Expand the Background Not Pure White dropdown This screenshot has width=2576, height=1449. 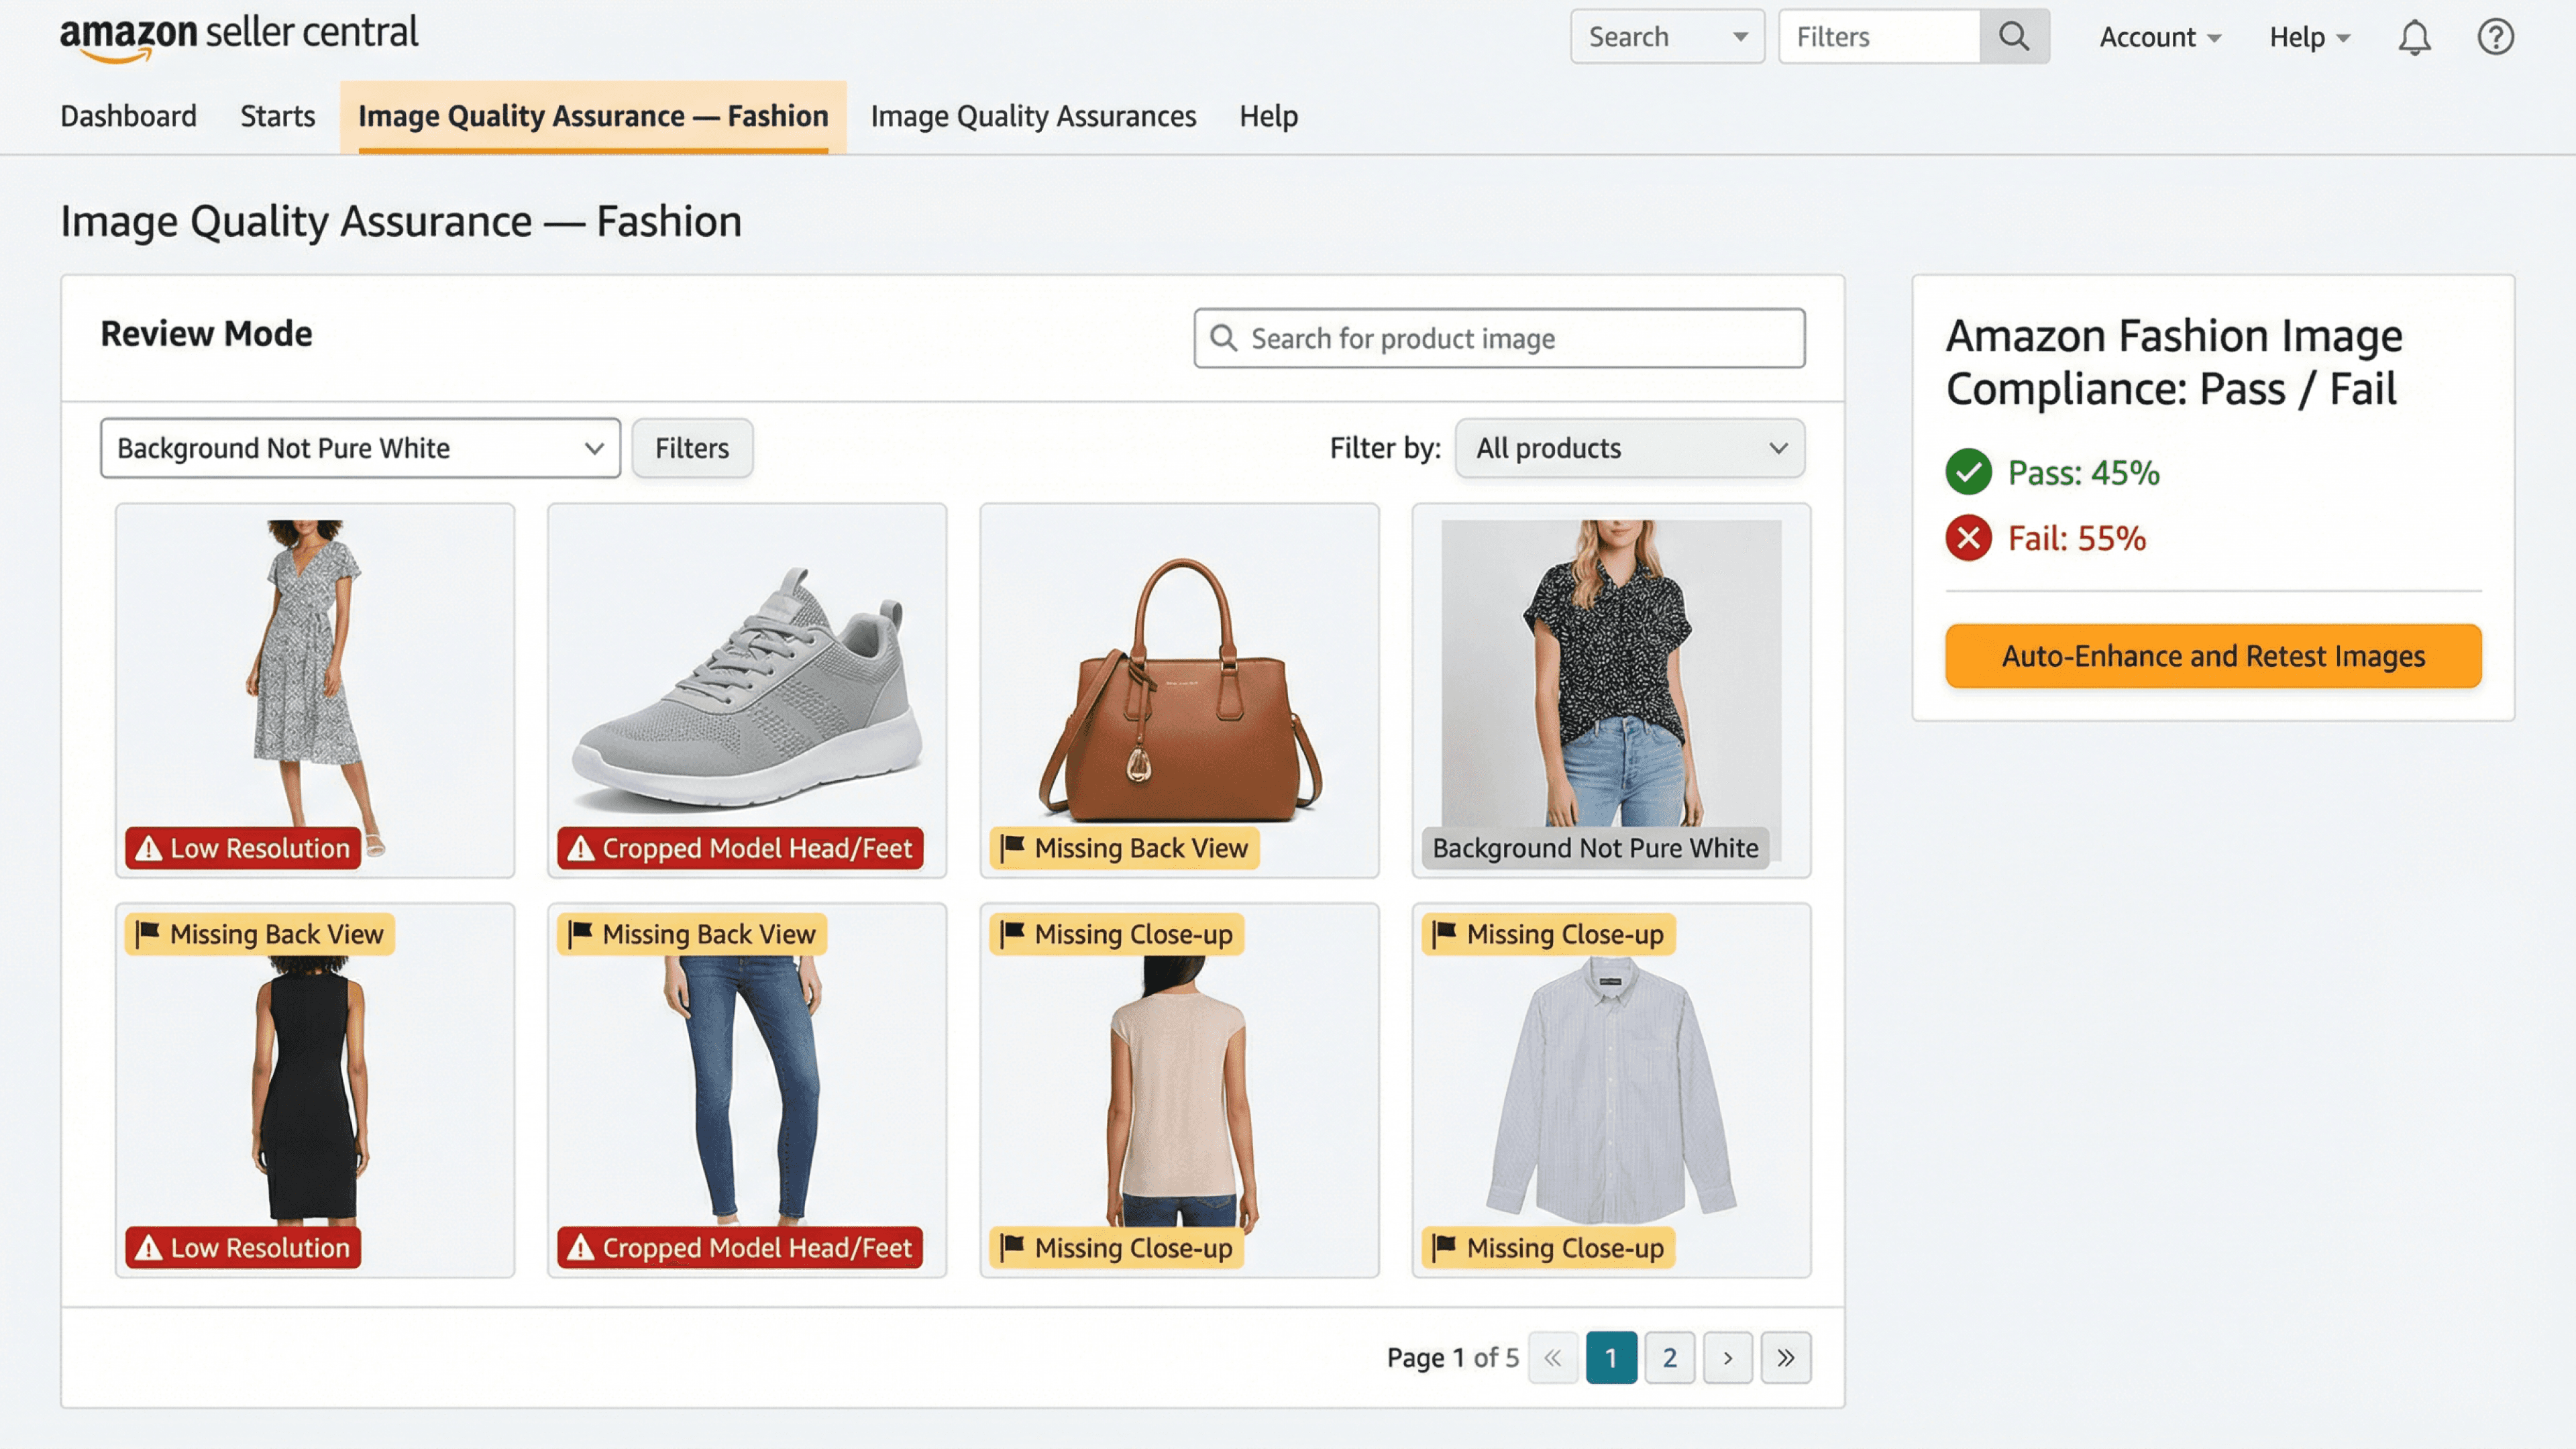[x=360, y=448]
